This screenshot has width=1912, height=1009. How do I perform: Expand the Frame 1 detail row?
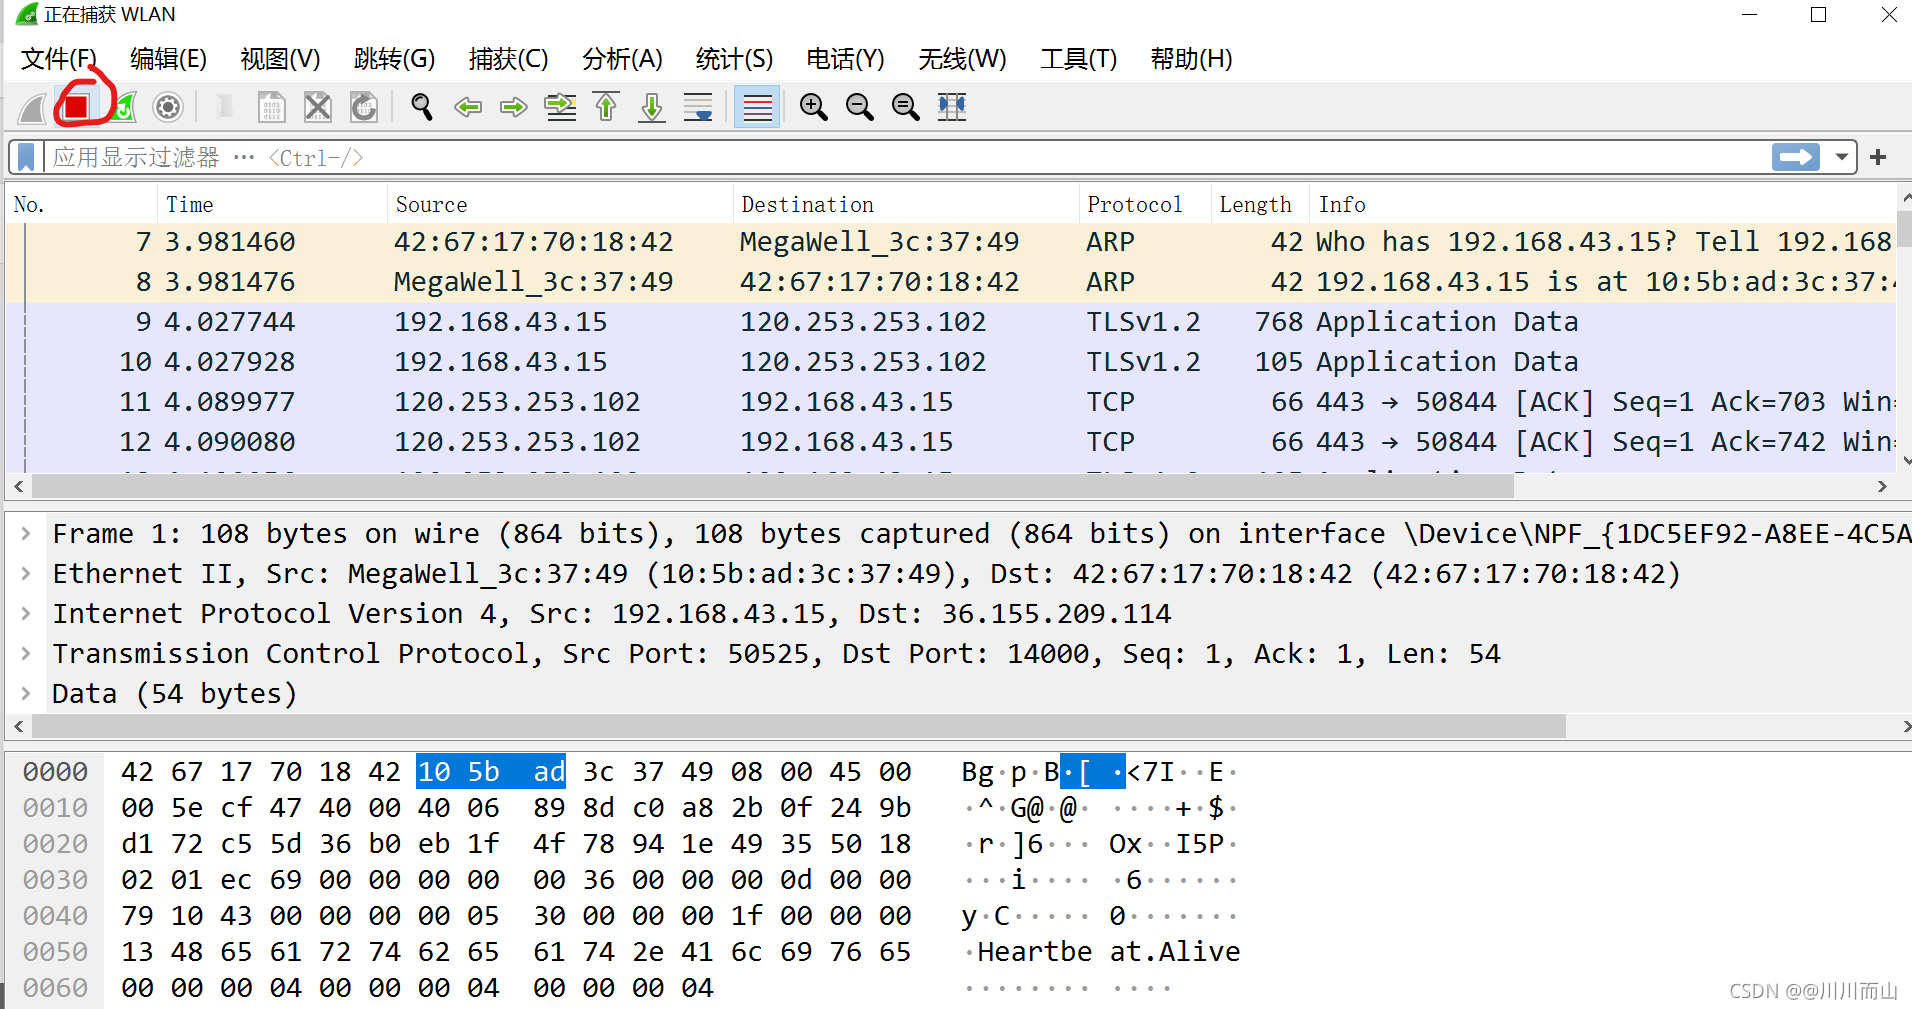(26, 533)
